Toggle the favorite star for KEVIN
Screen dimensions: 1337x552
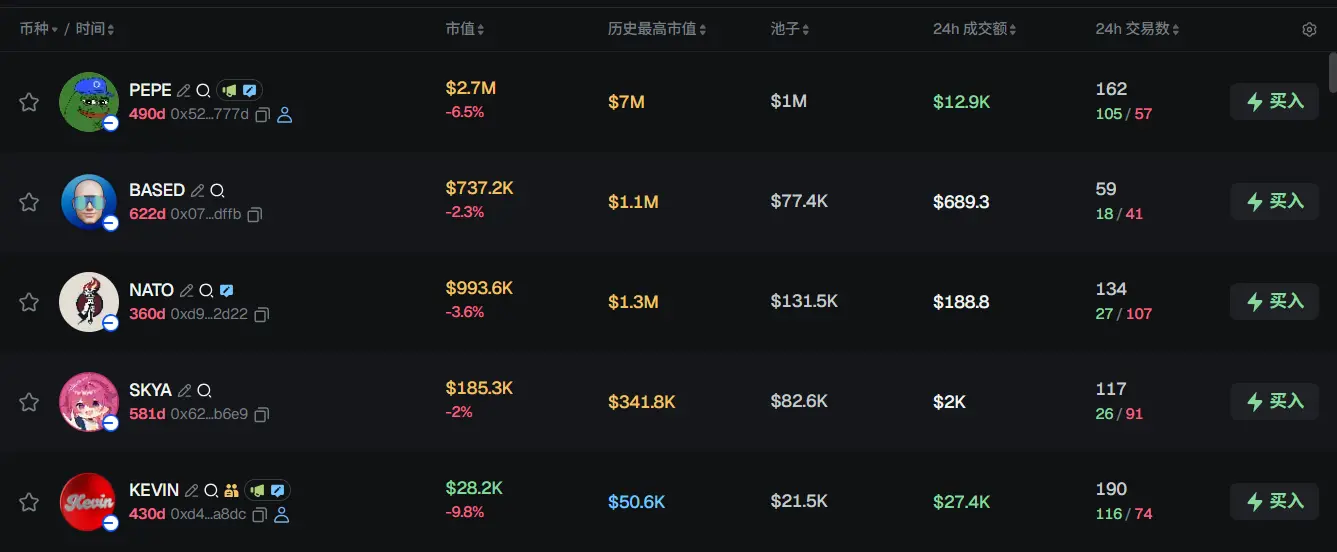coord(29,502)
